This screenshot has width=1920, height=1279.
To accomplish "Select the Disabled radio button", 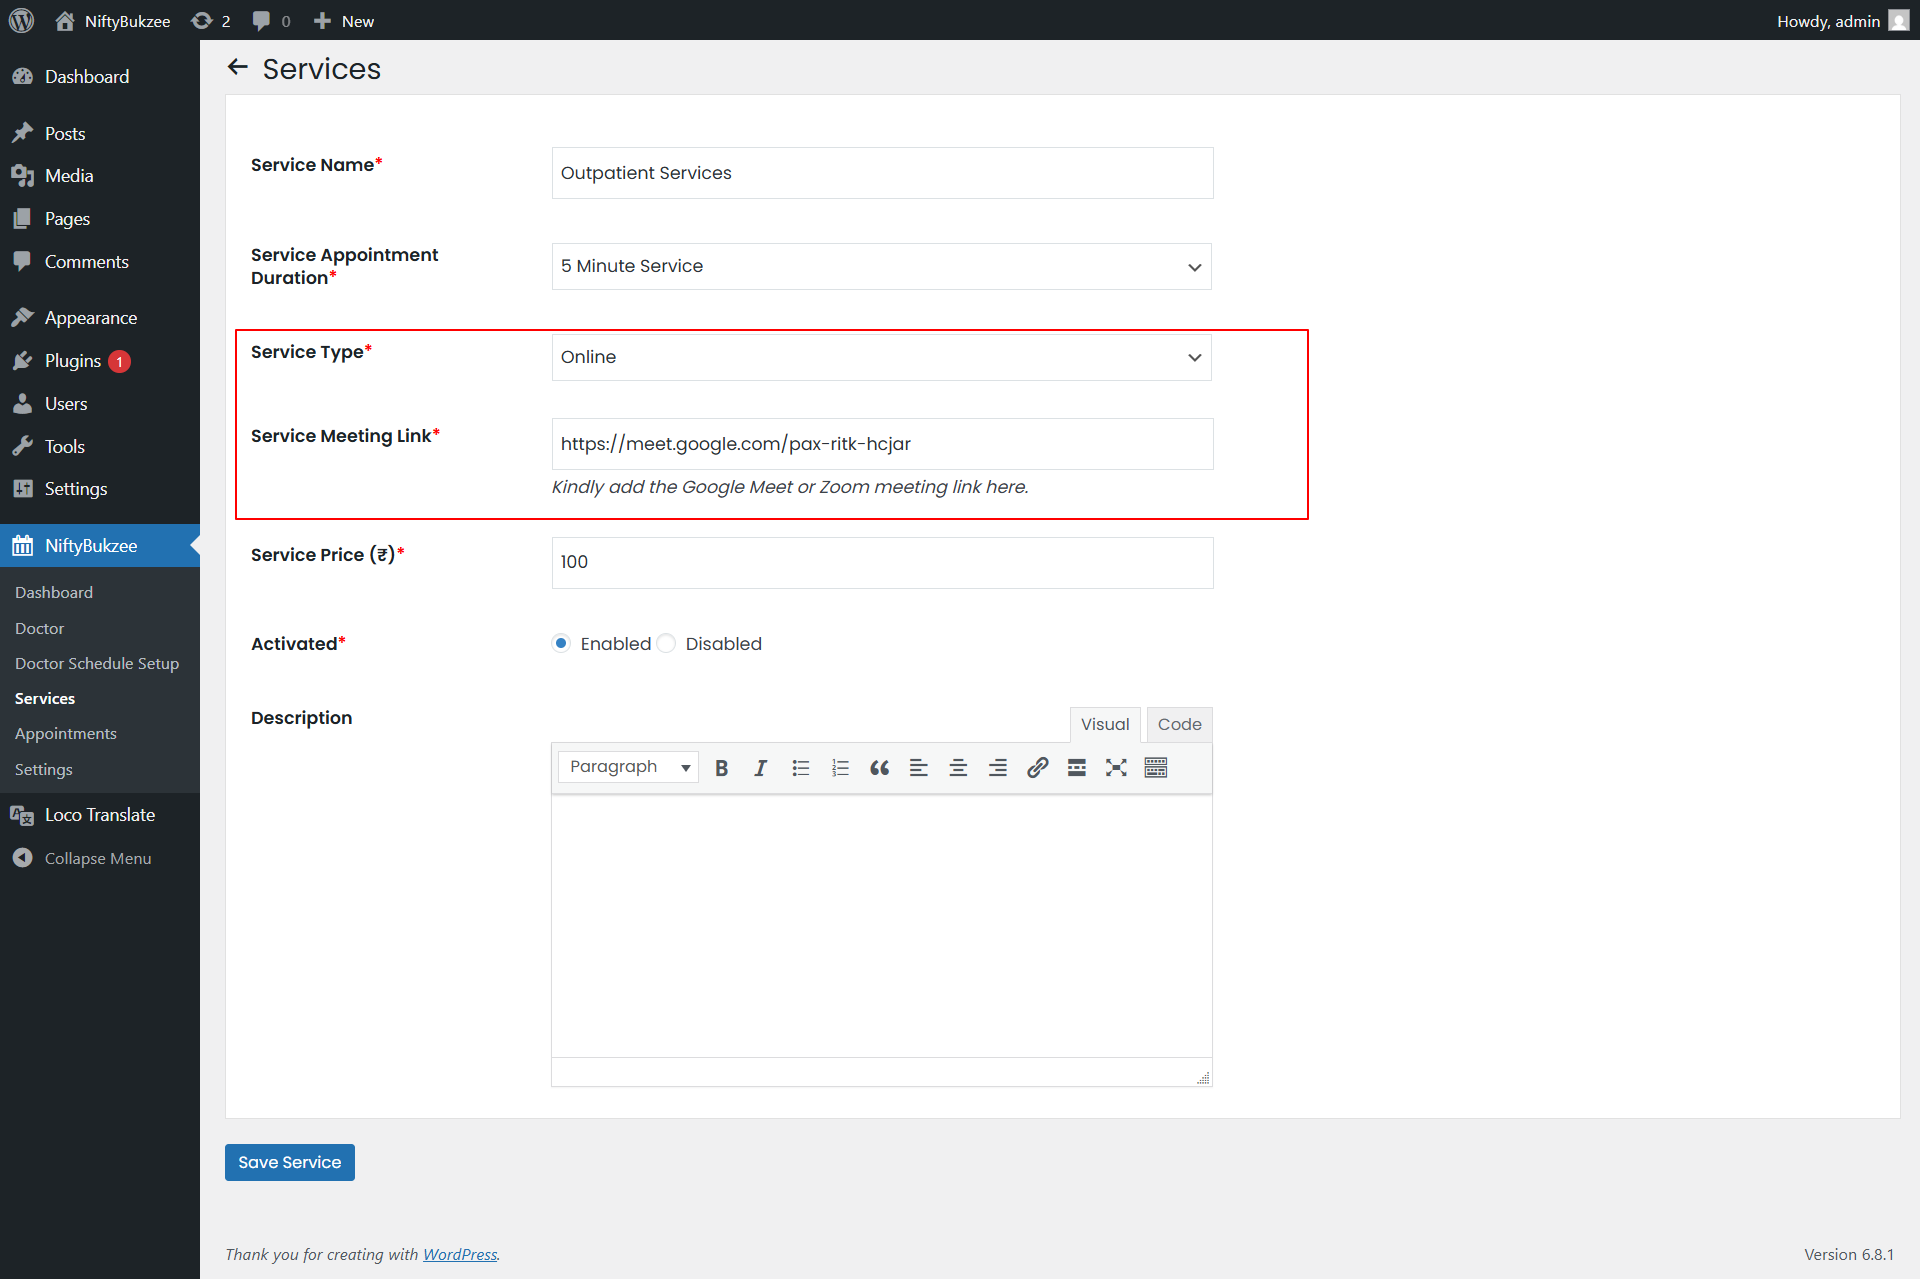I will (x=667, y=643).
